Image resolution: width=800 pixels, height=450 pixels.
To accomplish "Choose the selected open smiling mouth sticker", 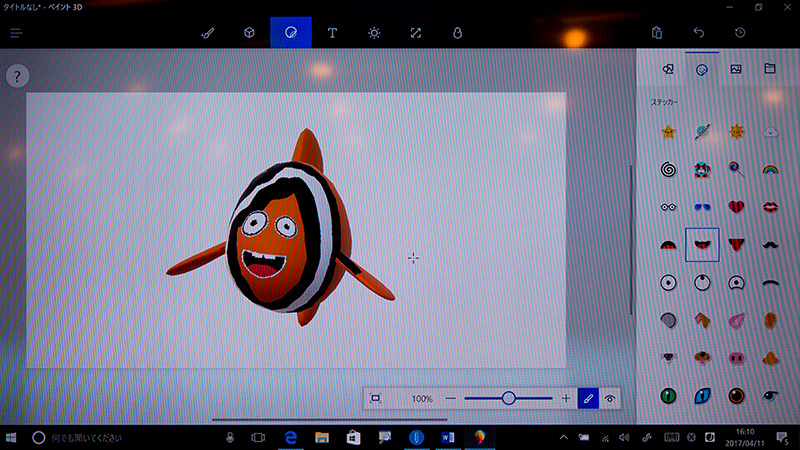I will click(702, 245).
